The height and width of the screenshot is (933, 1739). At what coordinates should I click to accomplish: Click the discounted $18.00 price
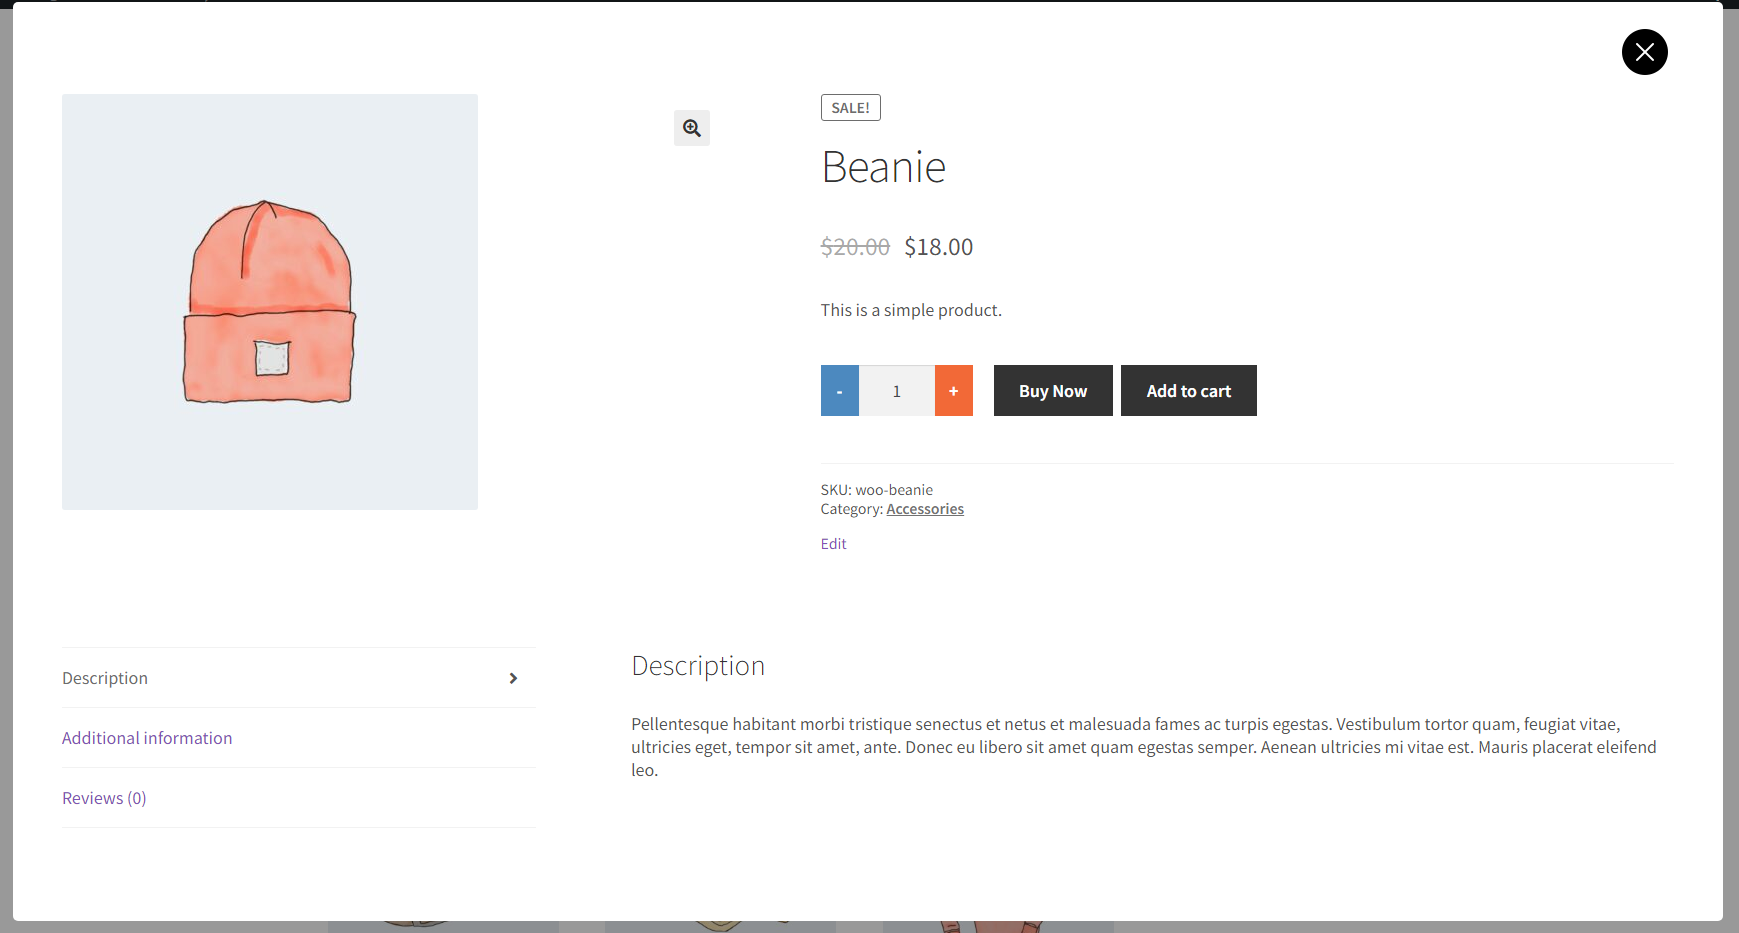(937, 246)
